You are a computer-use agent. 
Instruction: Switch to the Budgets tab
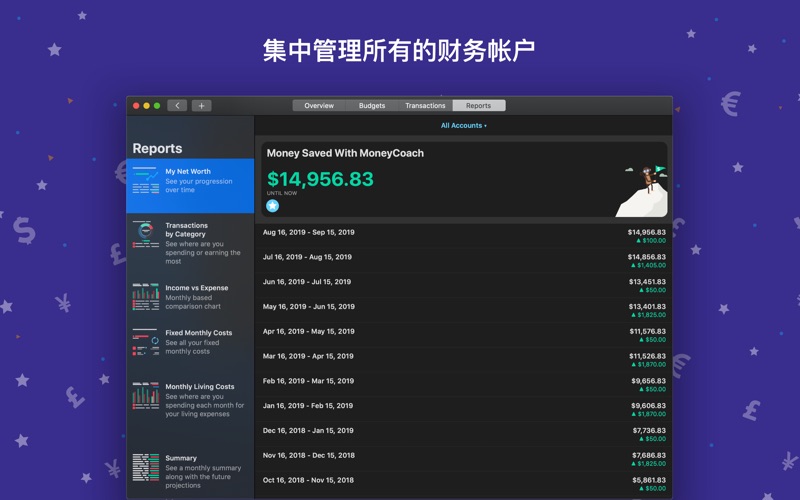point(372,106)
